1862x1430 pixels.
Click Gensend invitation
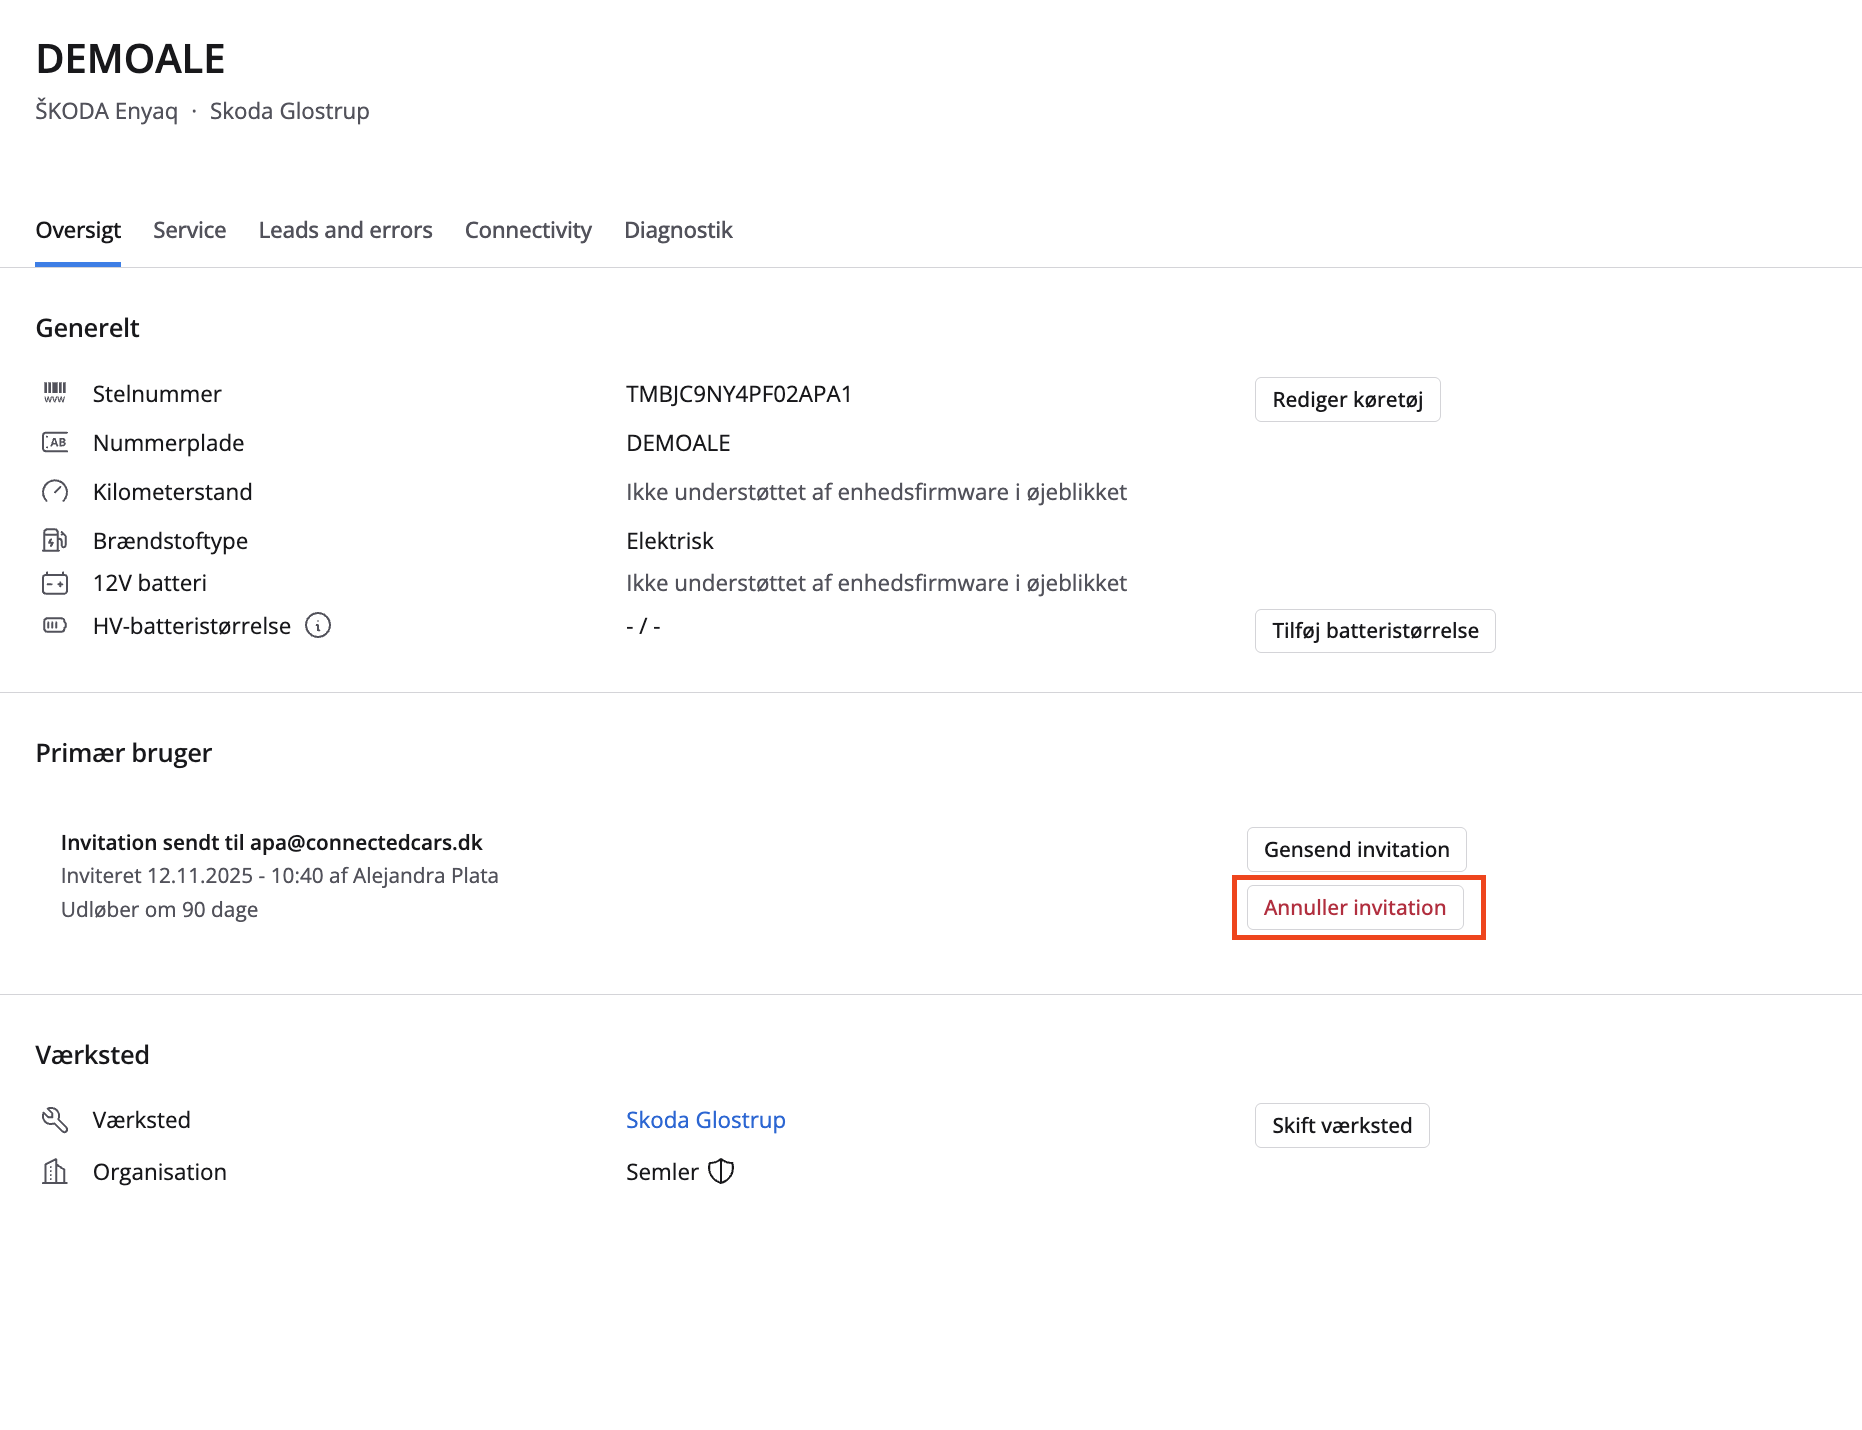point(1356,849)
